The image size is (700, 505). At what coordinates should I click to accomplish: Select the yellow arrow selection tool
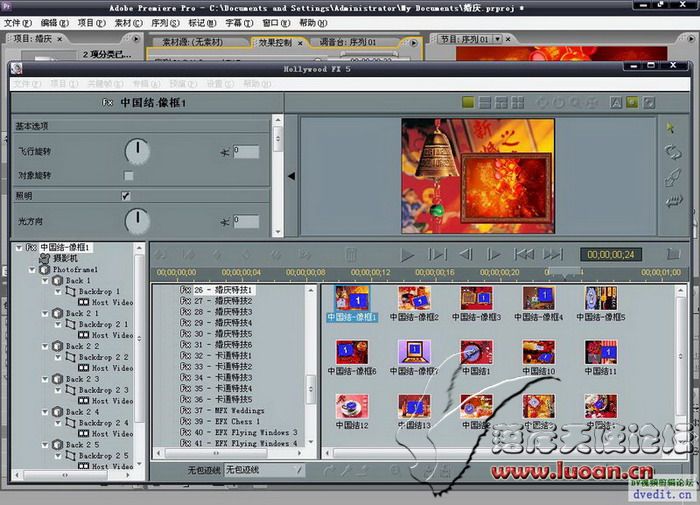[671, 128]
